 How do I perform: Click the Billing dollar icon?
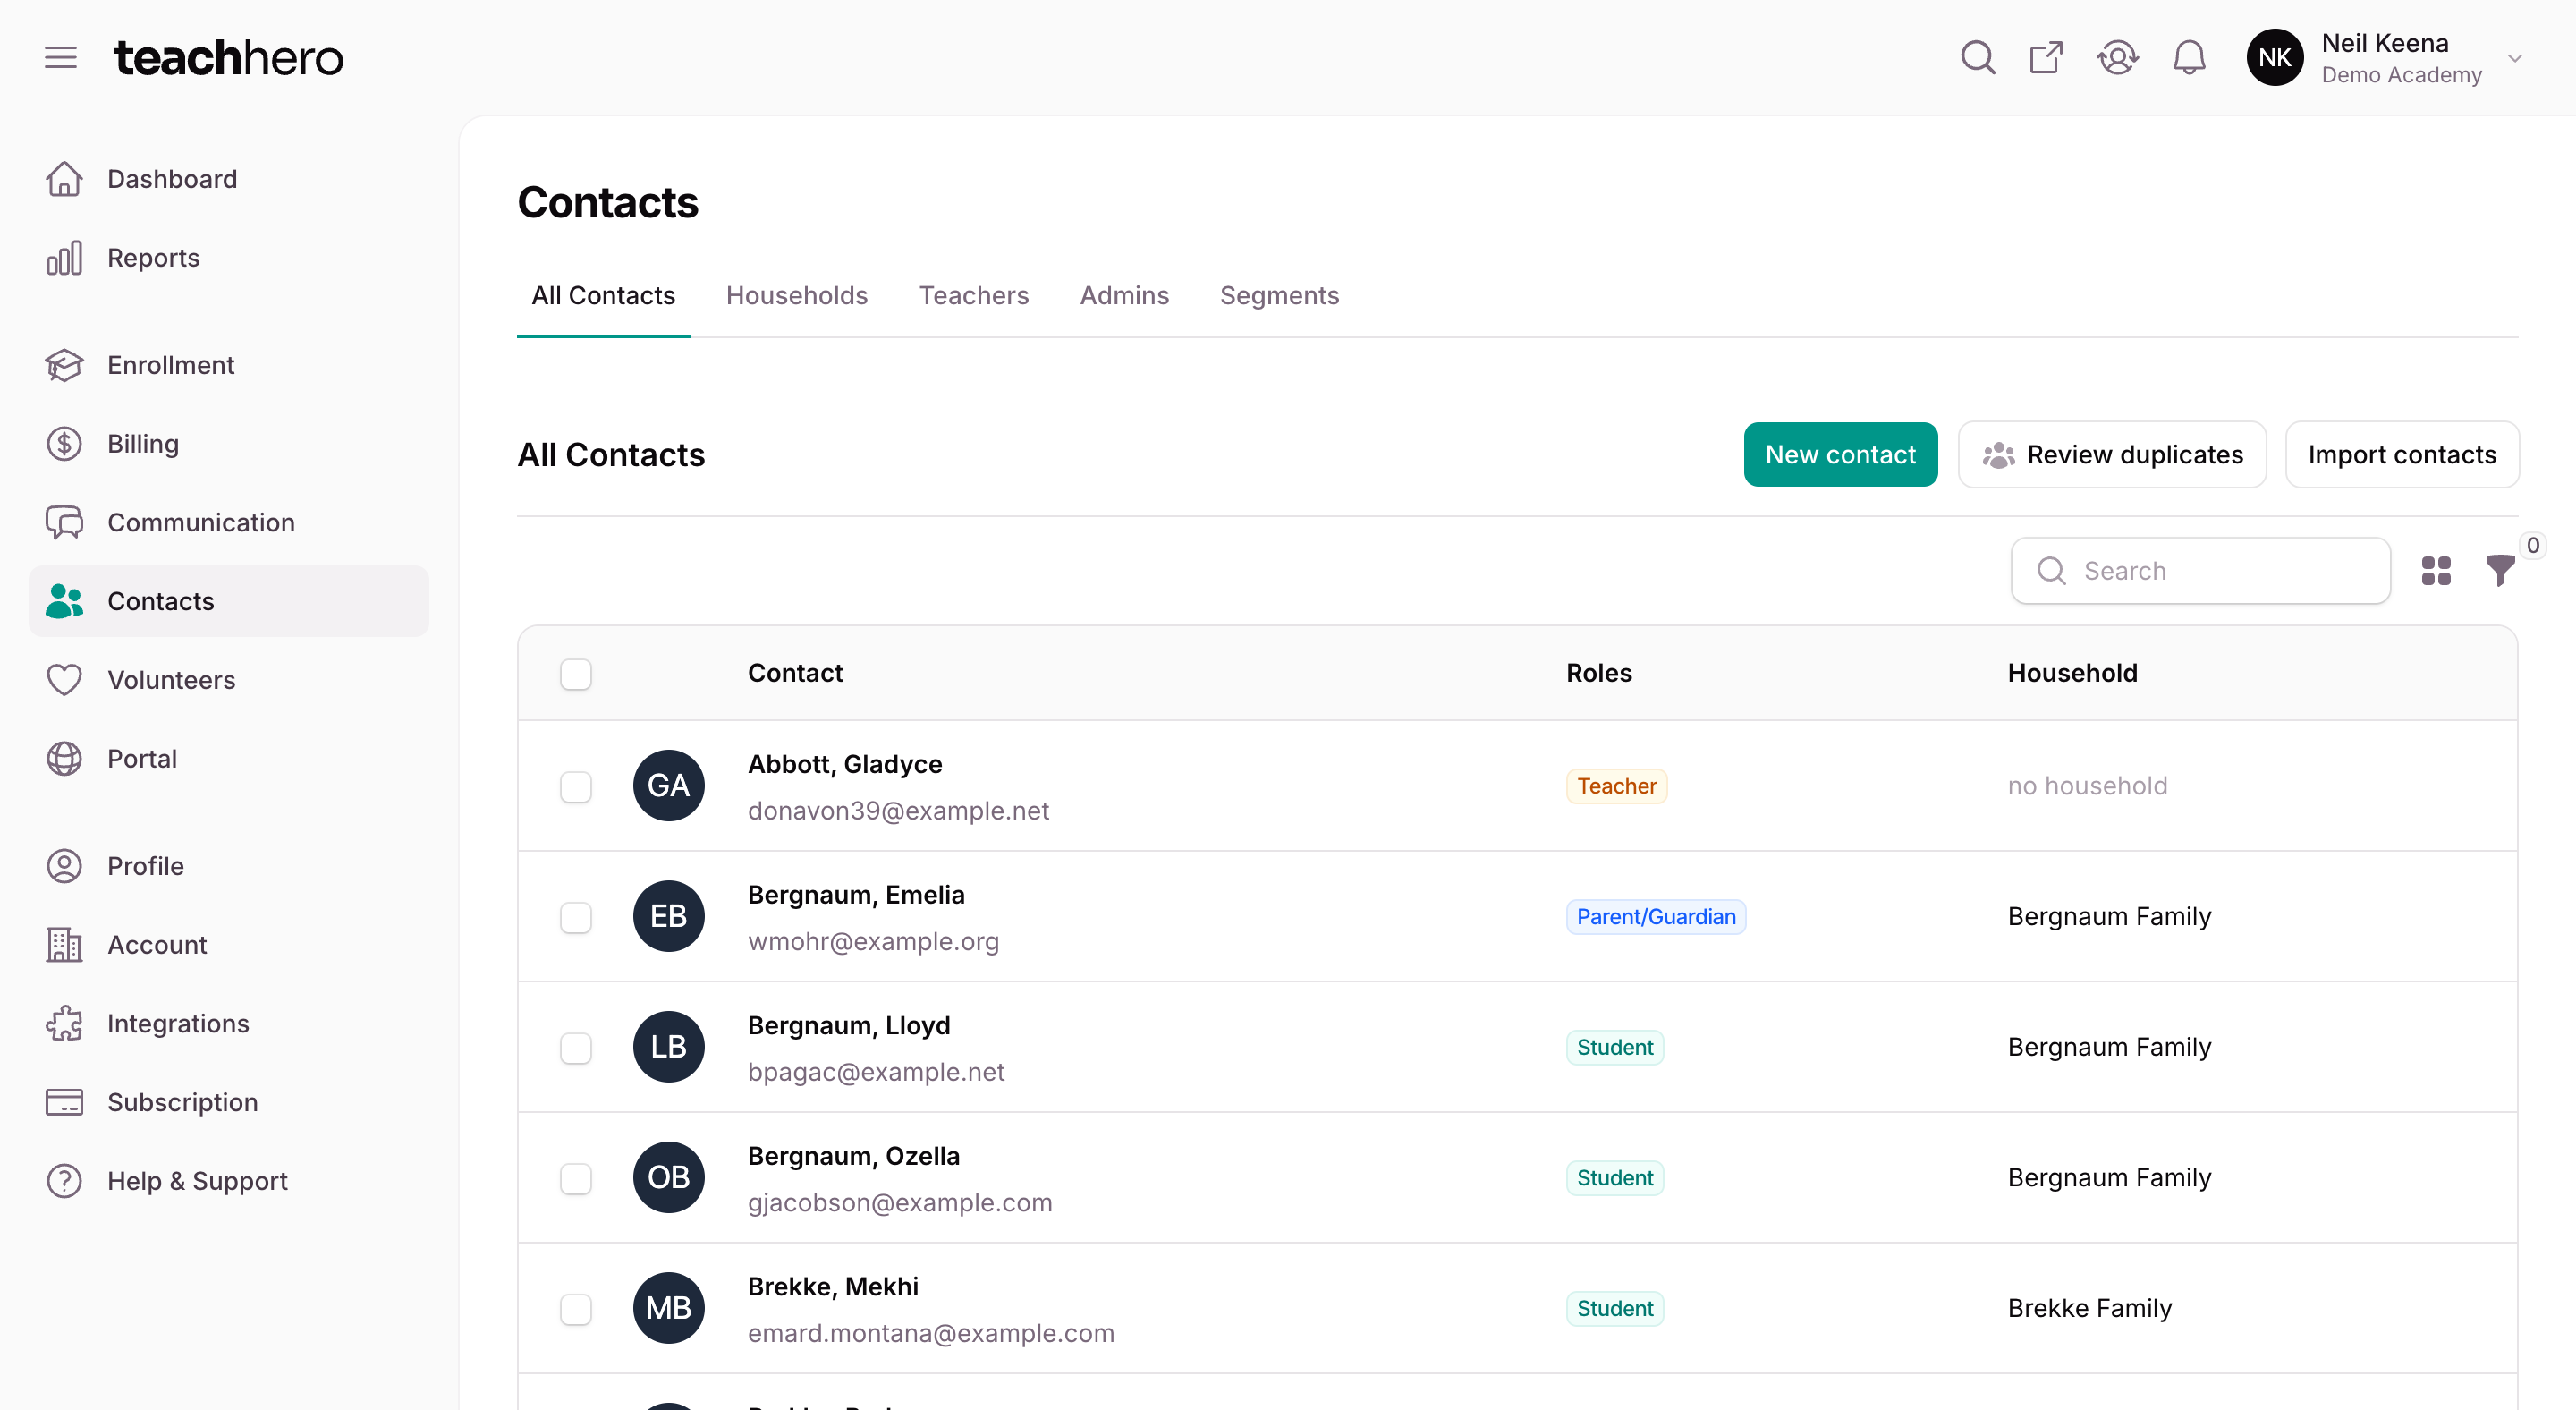click(64, 444)
